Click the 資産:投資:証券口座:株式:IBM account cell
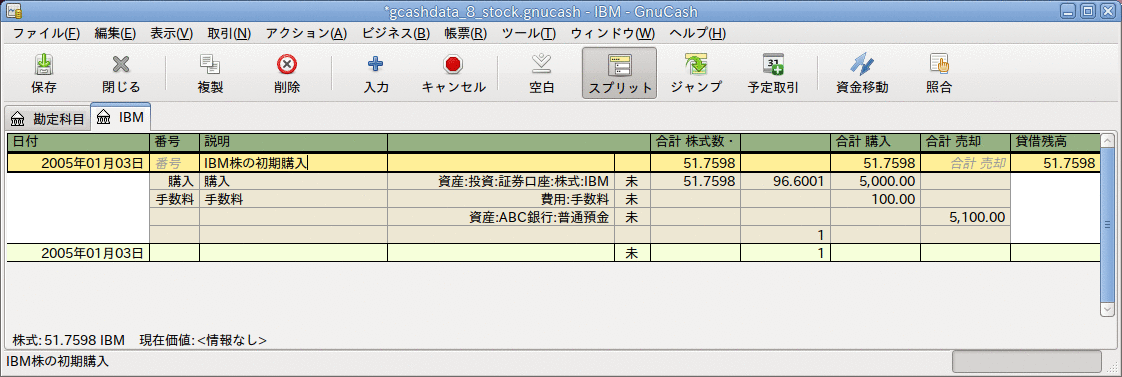 click(500, 182)
